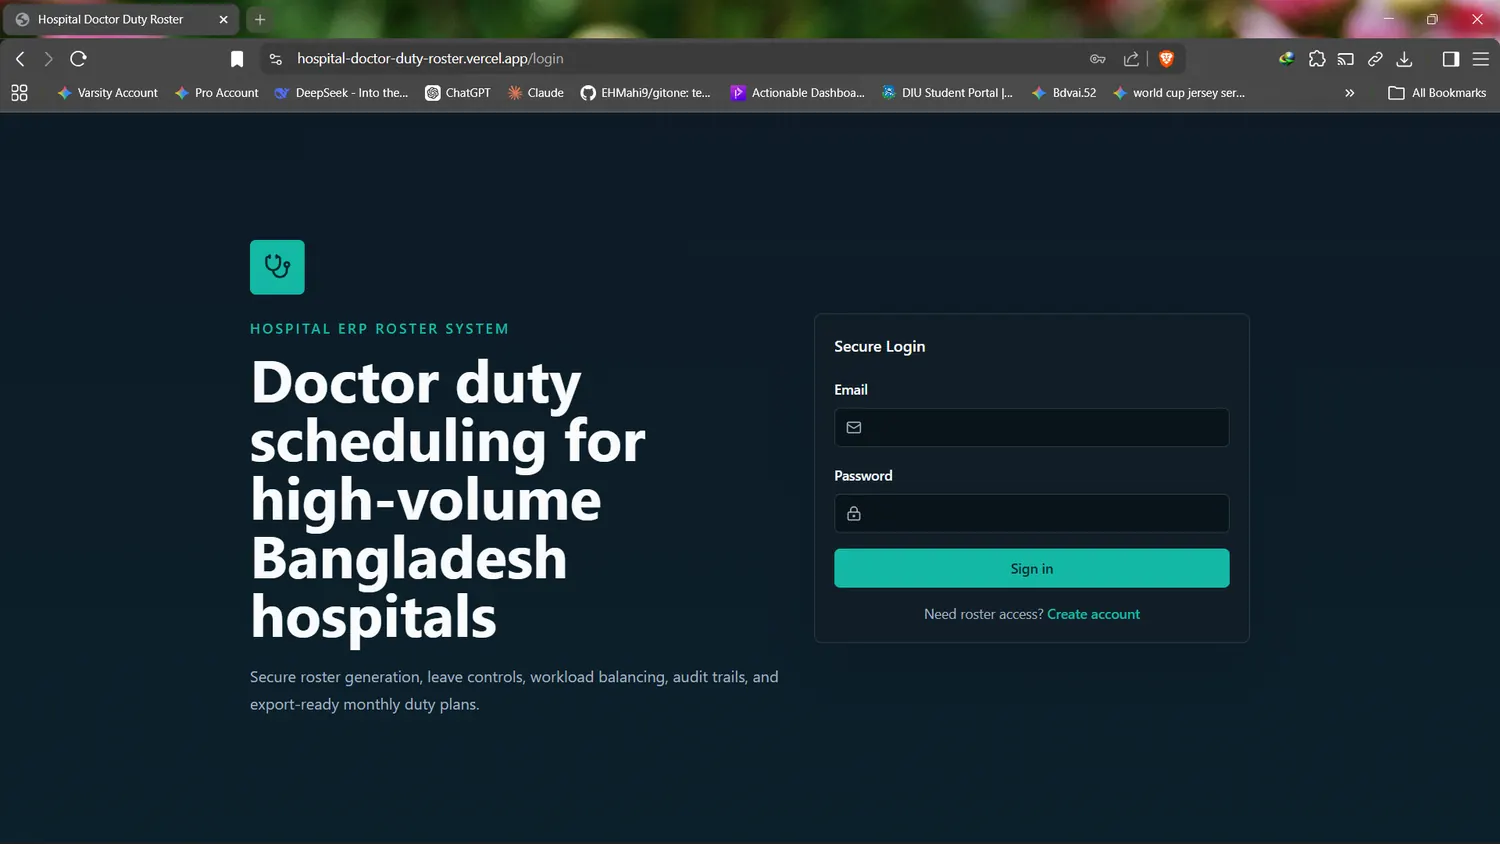Bookmark this page using the bookmark icon

[237, 59]
